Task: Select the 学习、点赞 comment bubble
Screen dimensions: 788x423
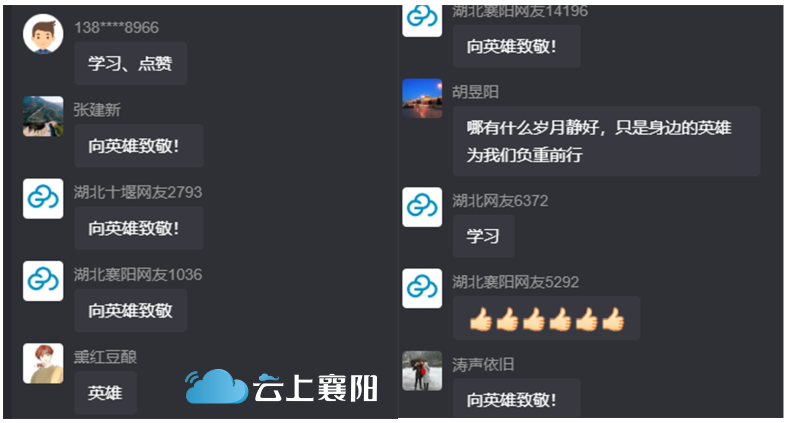Action: (x=131, y=63)
